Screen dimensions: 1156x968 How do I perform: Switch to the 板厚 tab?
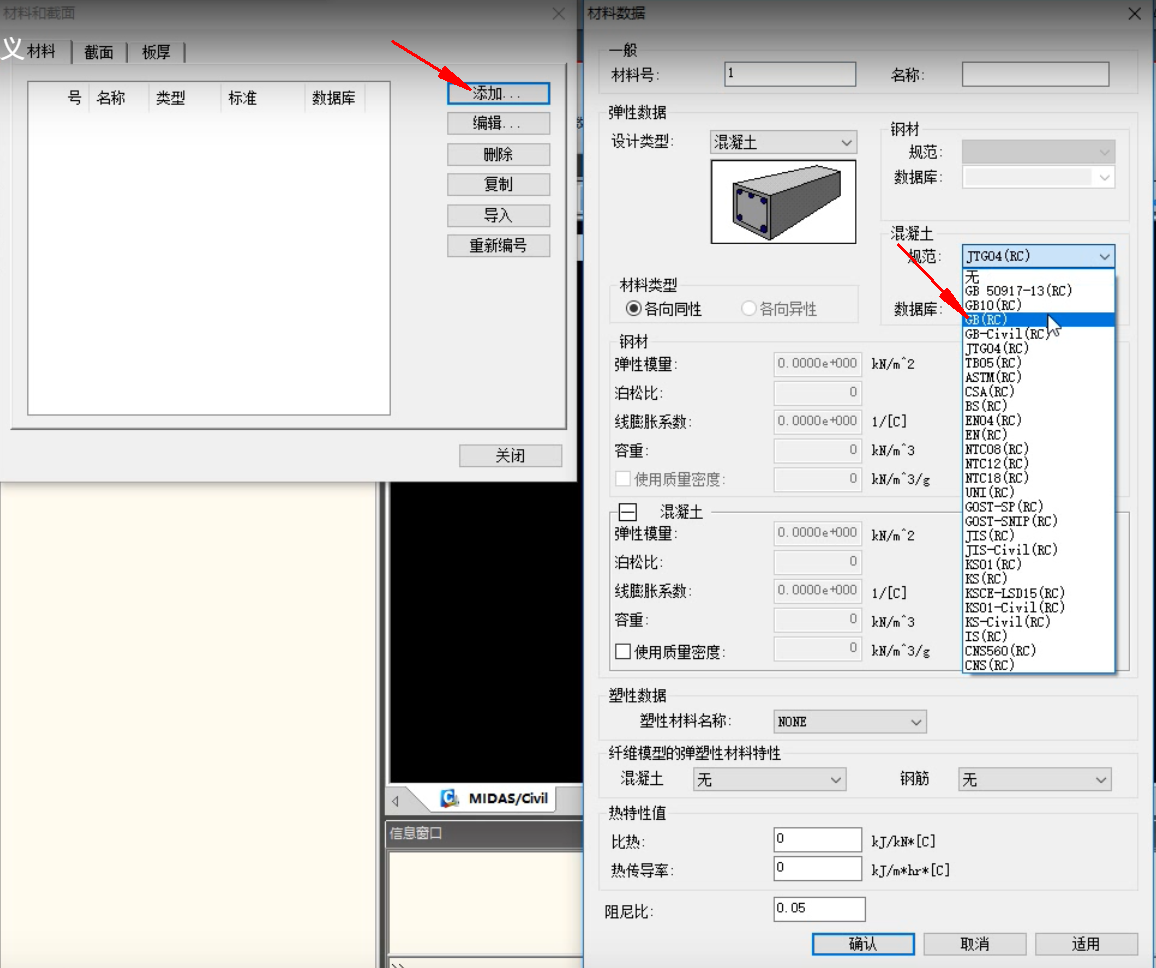click(x=156, y=52)
